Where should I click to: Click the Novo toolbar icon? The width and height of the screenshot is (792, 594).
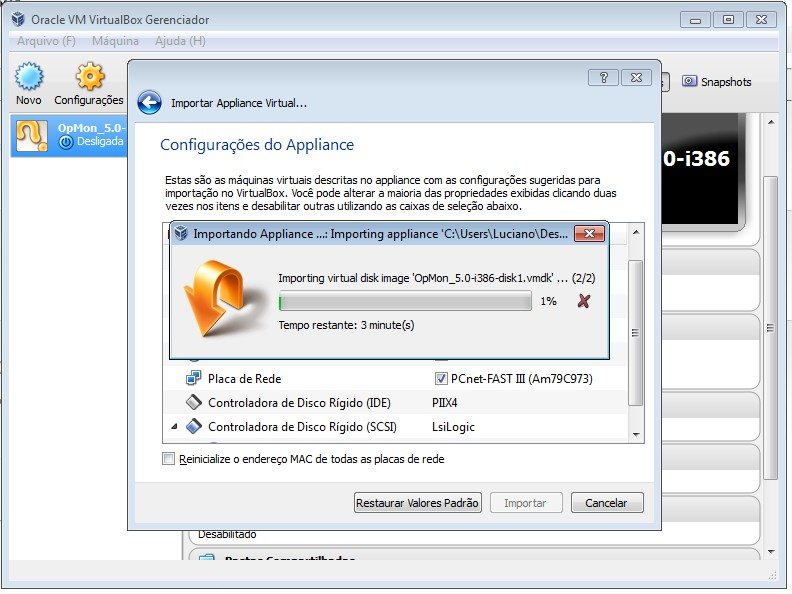pos(29,78)
